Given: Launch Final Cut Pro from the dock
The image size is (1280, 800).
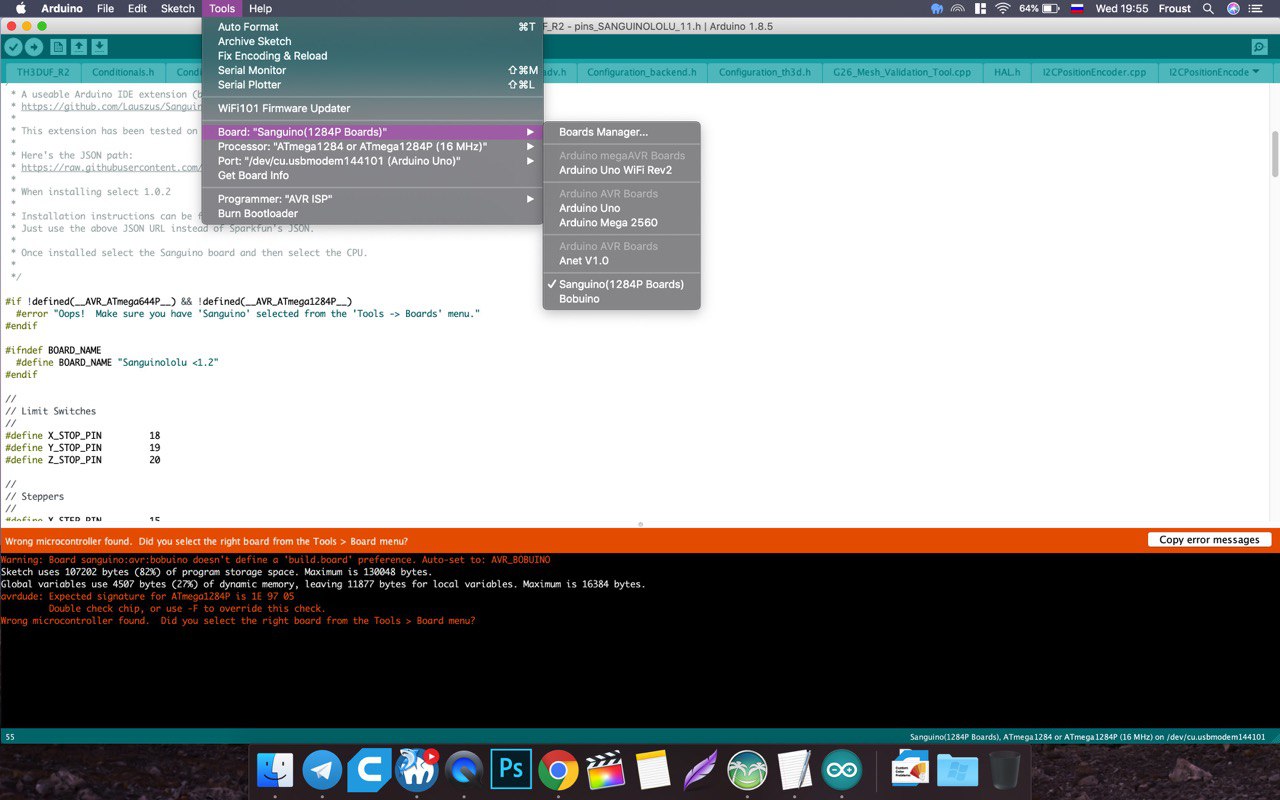Looking at the screenshot, I should 605,770.
